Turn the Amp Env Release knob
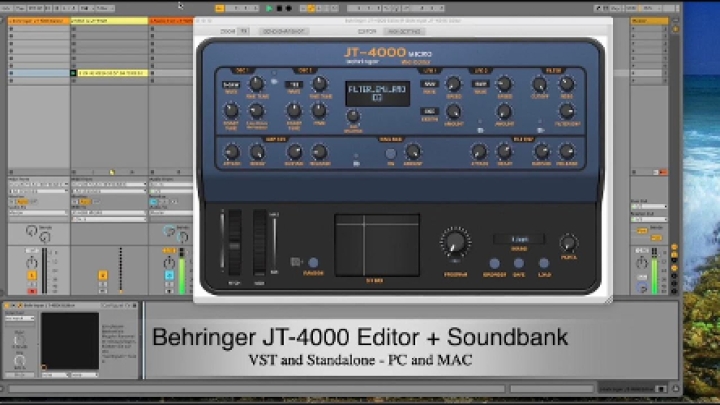Viewport: 720px width, 405px height. (x=320, y=152)
